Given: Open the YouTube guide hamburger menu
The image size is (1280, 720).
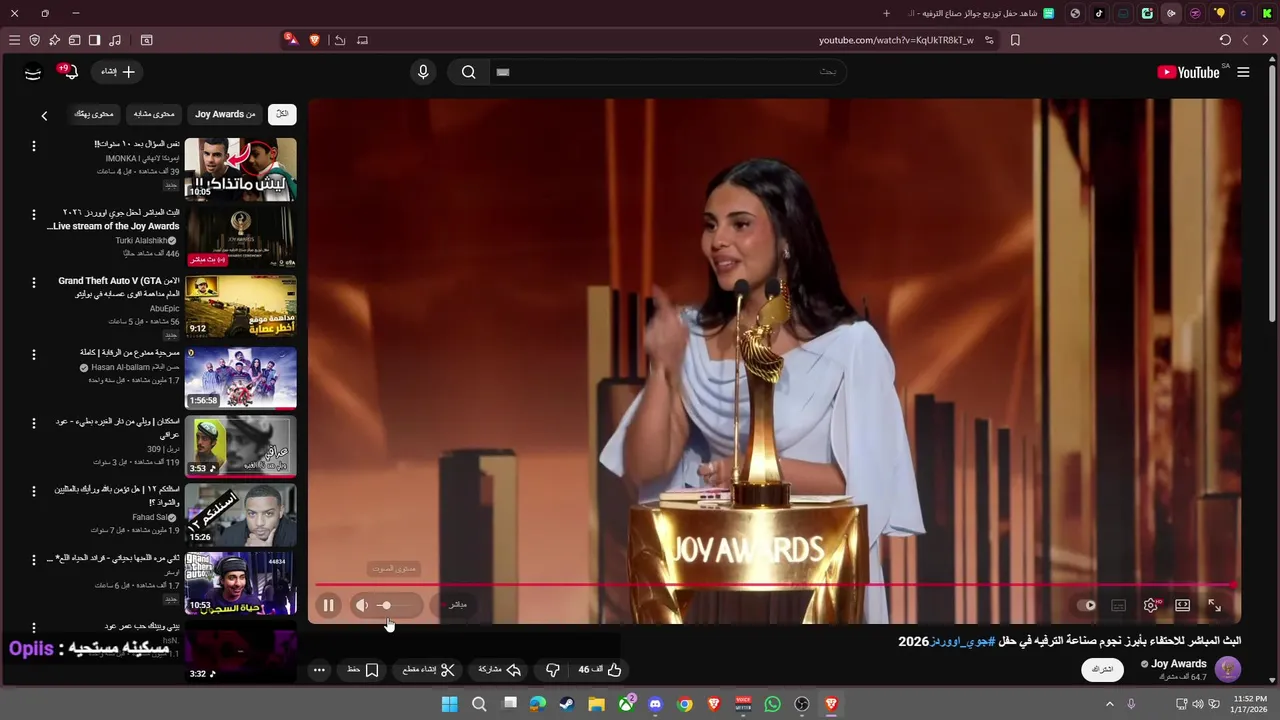Looking at the screenshot, I should [x=1243, y=72].
